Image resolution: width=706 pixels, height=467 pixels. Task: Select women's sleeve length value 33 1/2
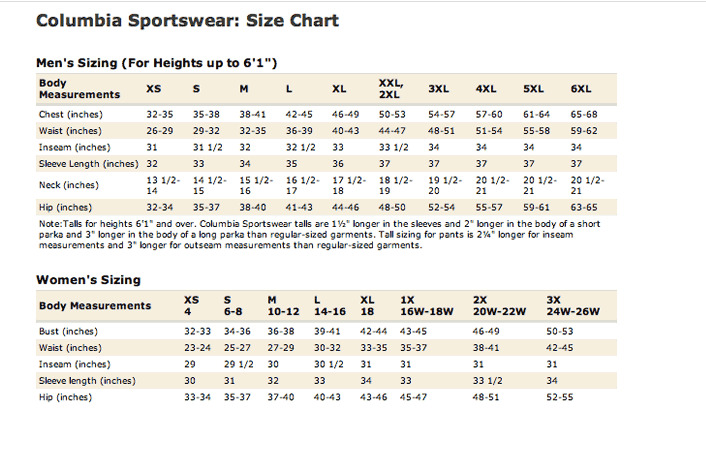click(487, 381)
